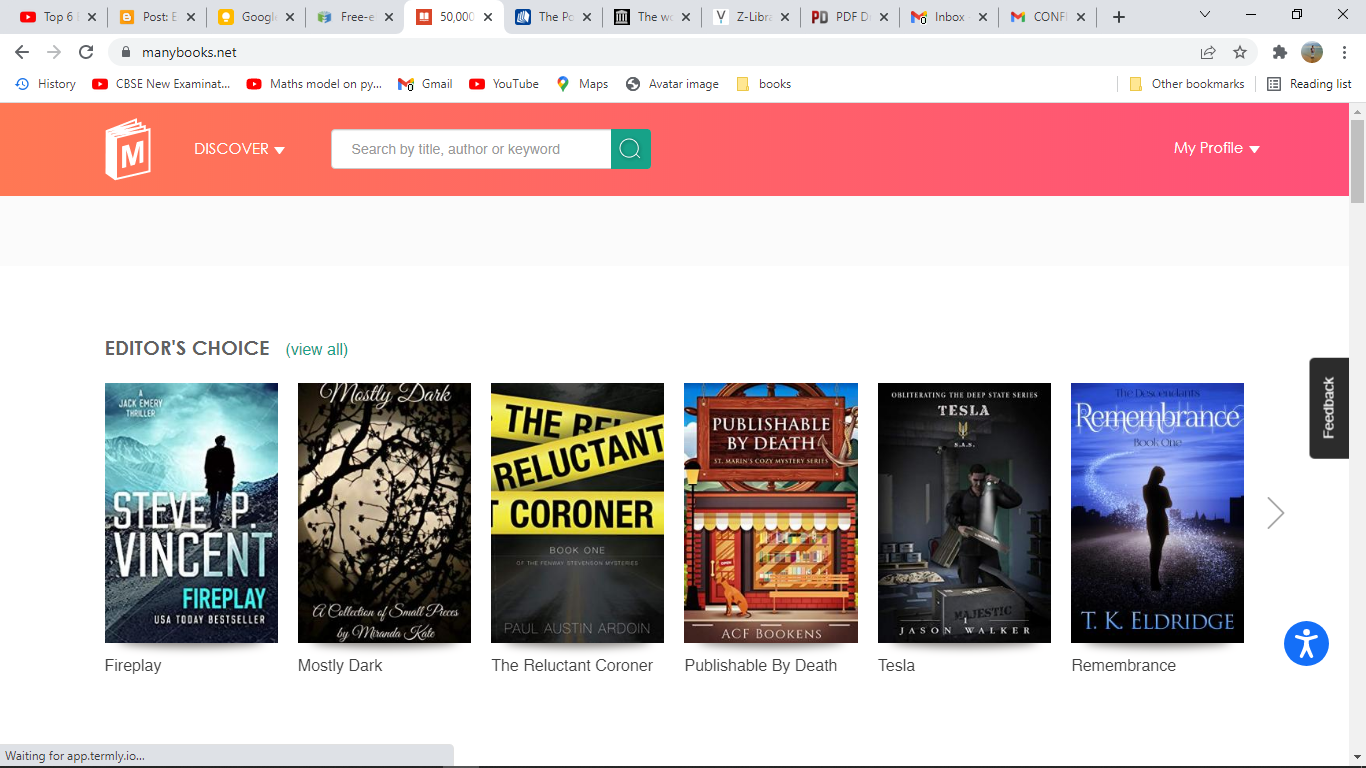
Task: Open the Chrome three-dot menu
Action: pyautogui.click(x=1344, y=52)
